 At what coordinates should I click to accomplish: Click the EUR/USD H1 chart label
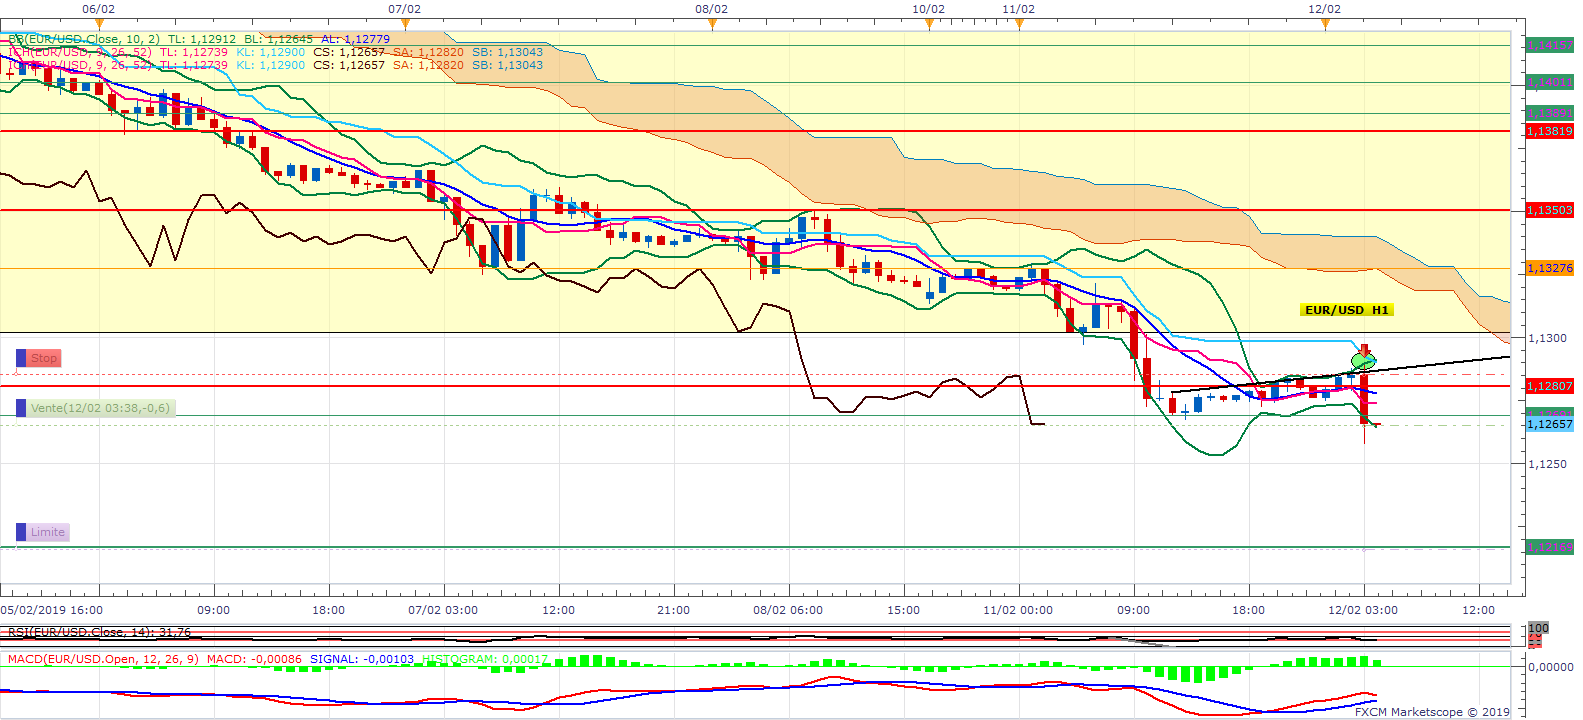click(x=1347, y=310)
